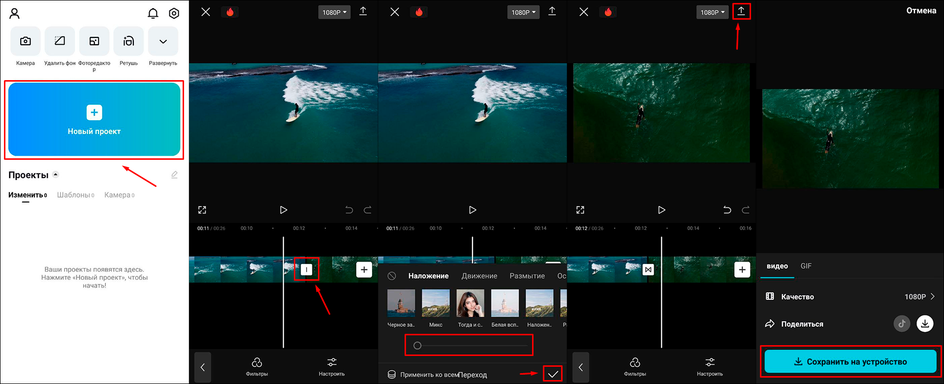Add a clip with plus button in wave editor with Фильтры
944x384 pixels.
point(364,270)
